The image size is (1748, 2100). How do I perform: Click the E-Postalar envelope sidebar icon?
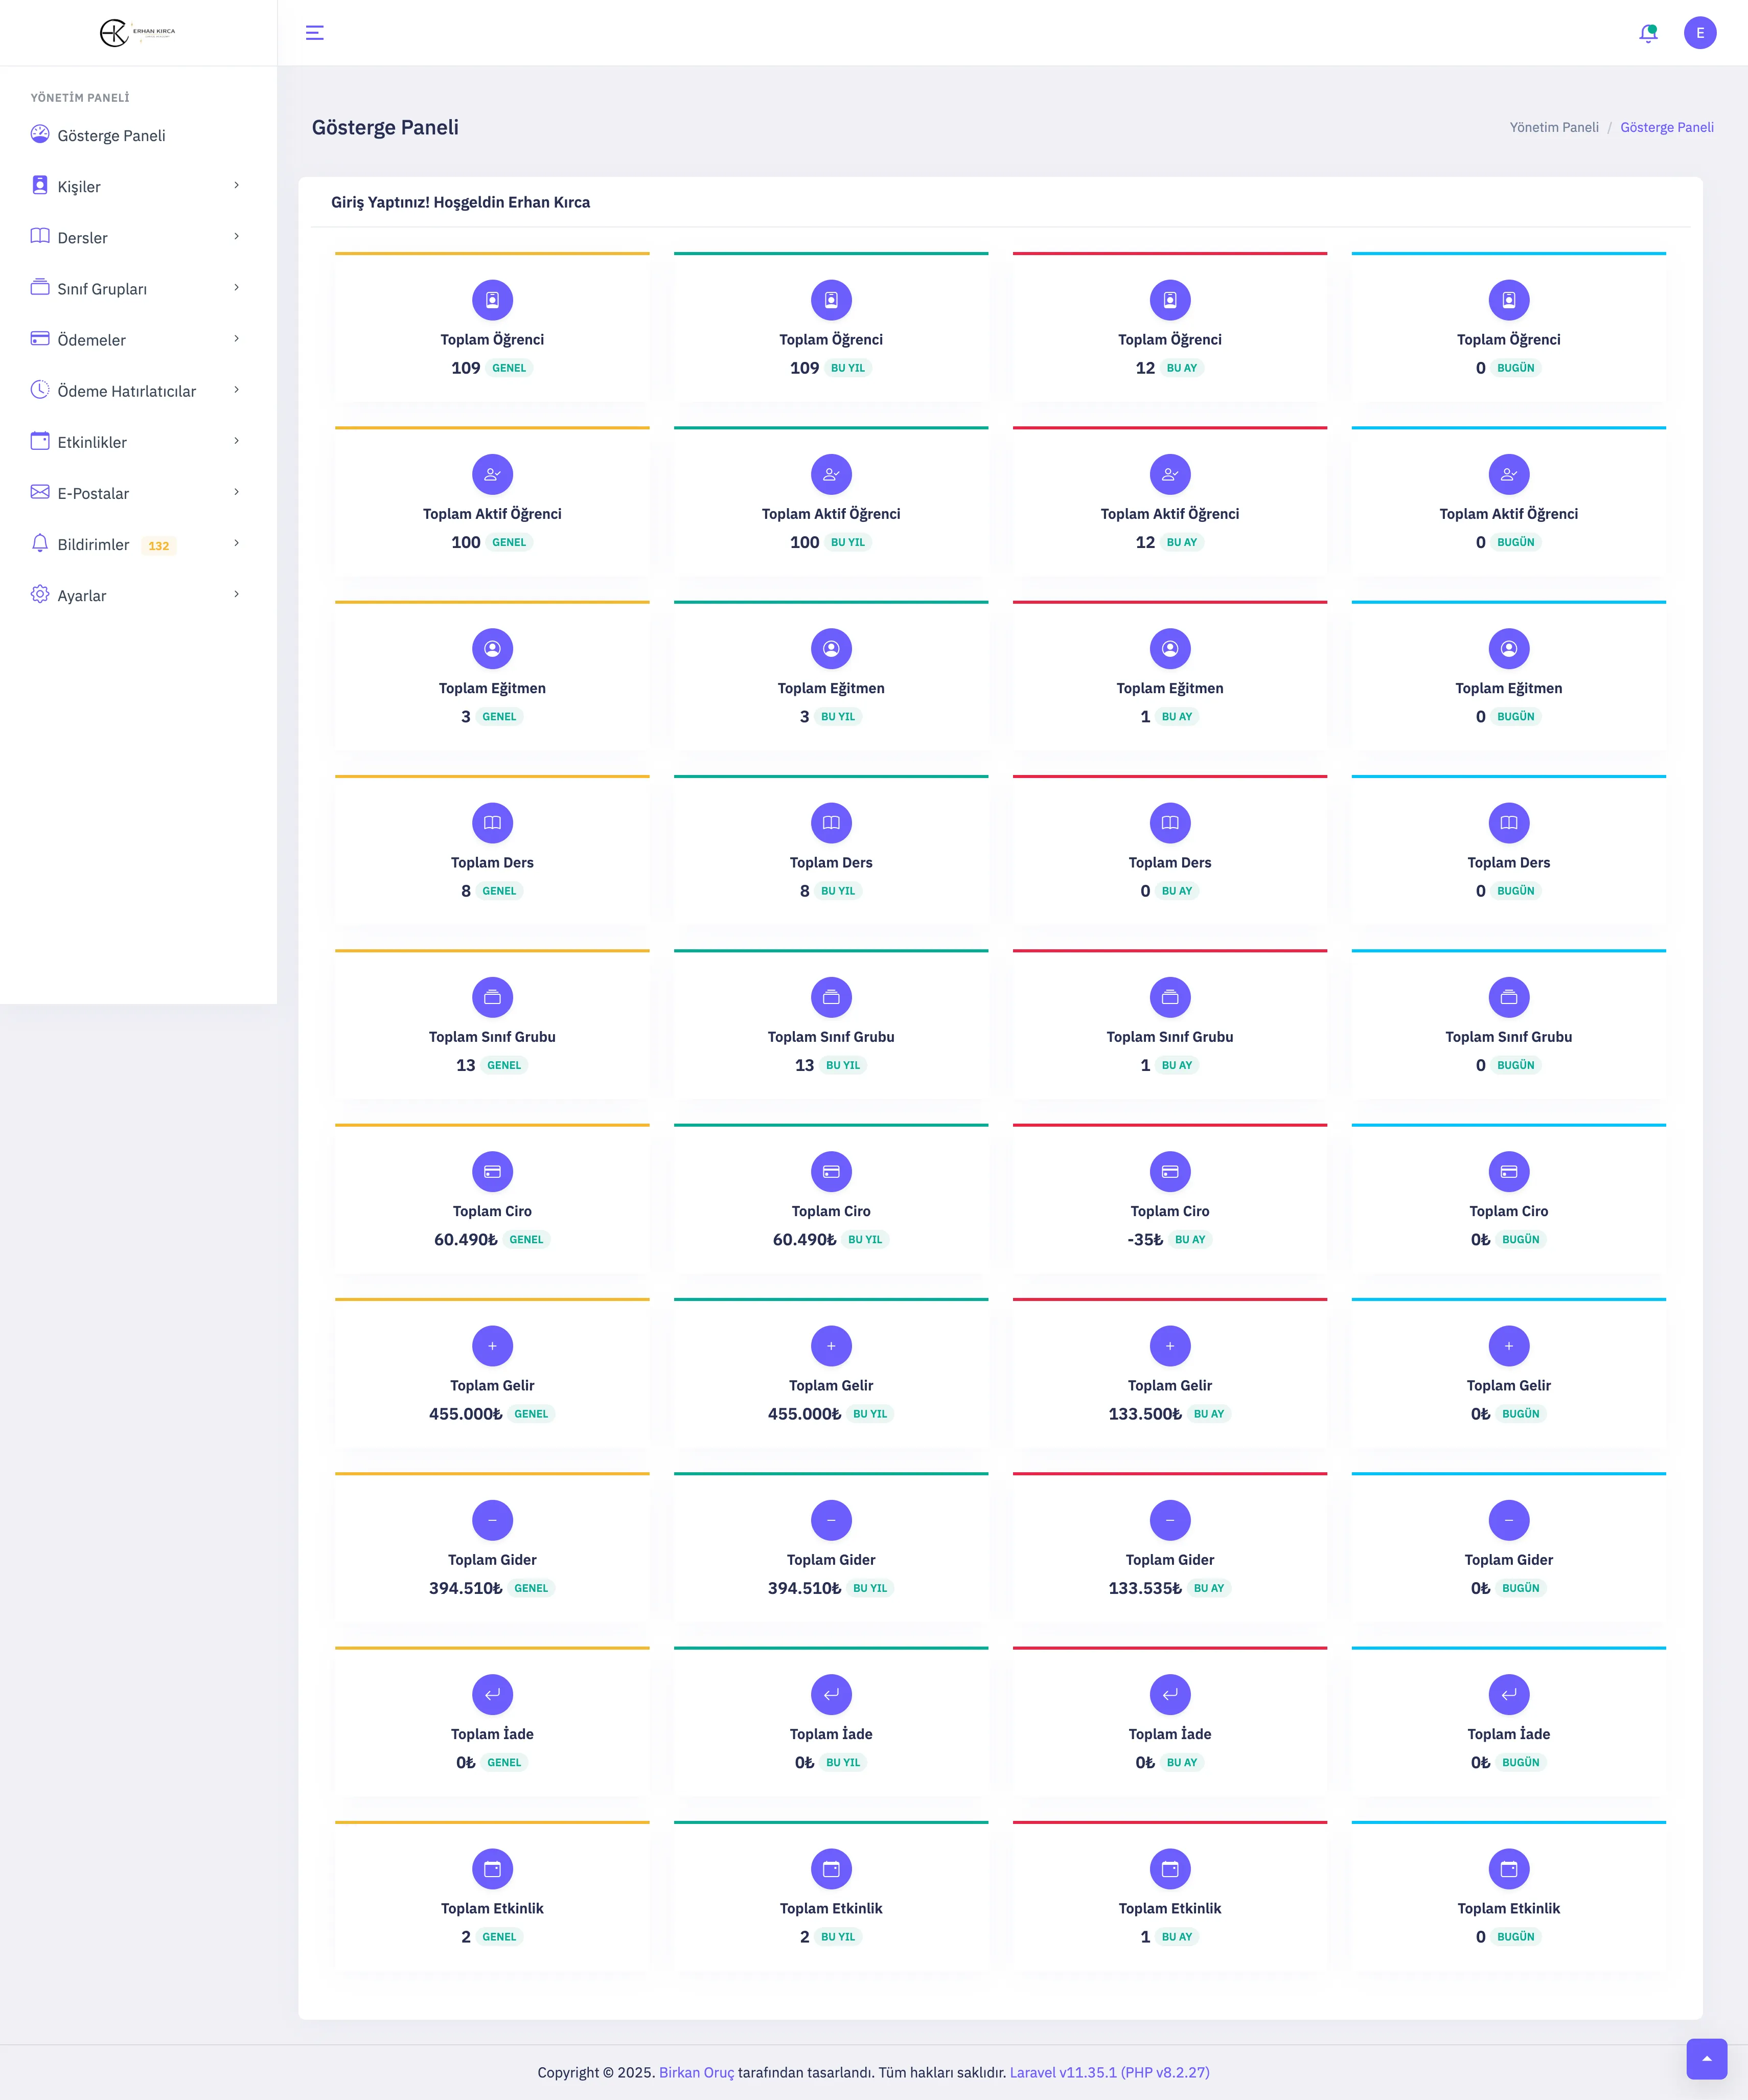point(40,492)
